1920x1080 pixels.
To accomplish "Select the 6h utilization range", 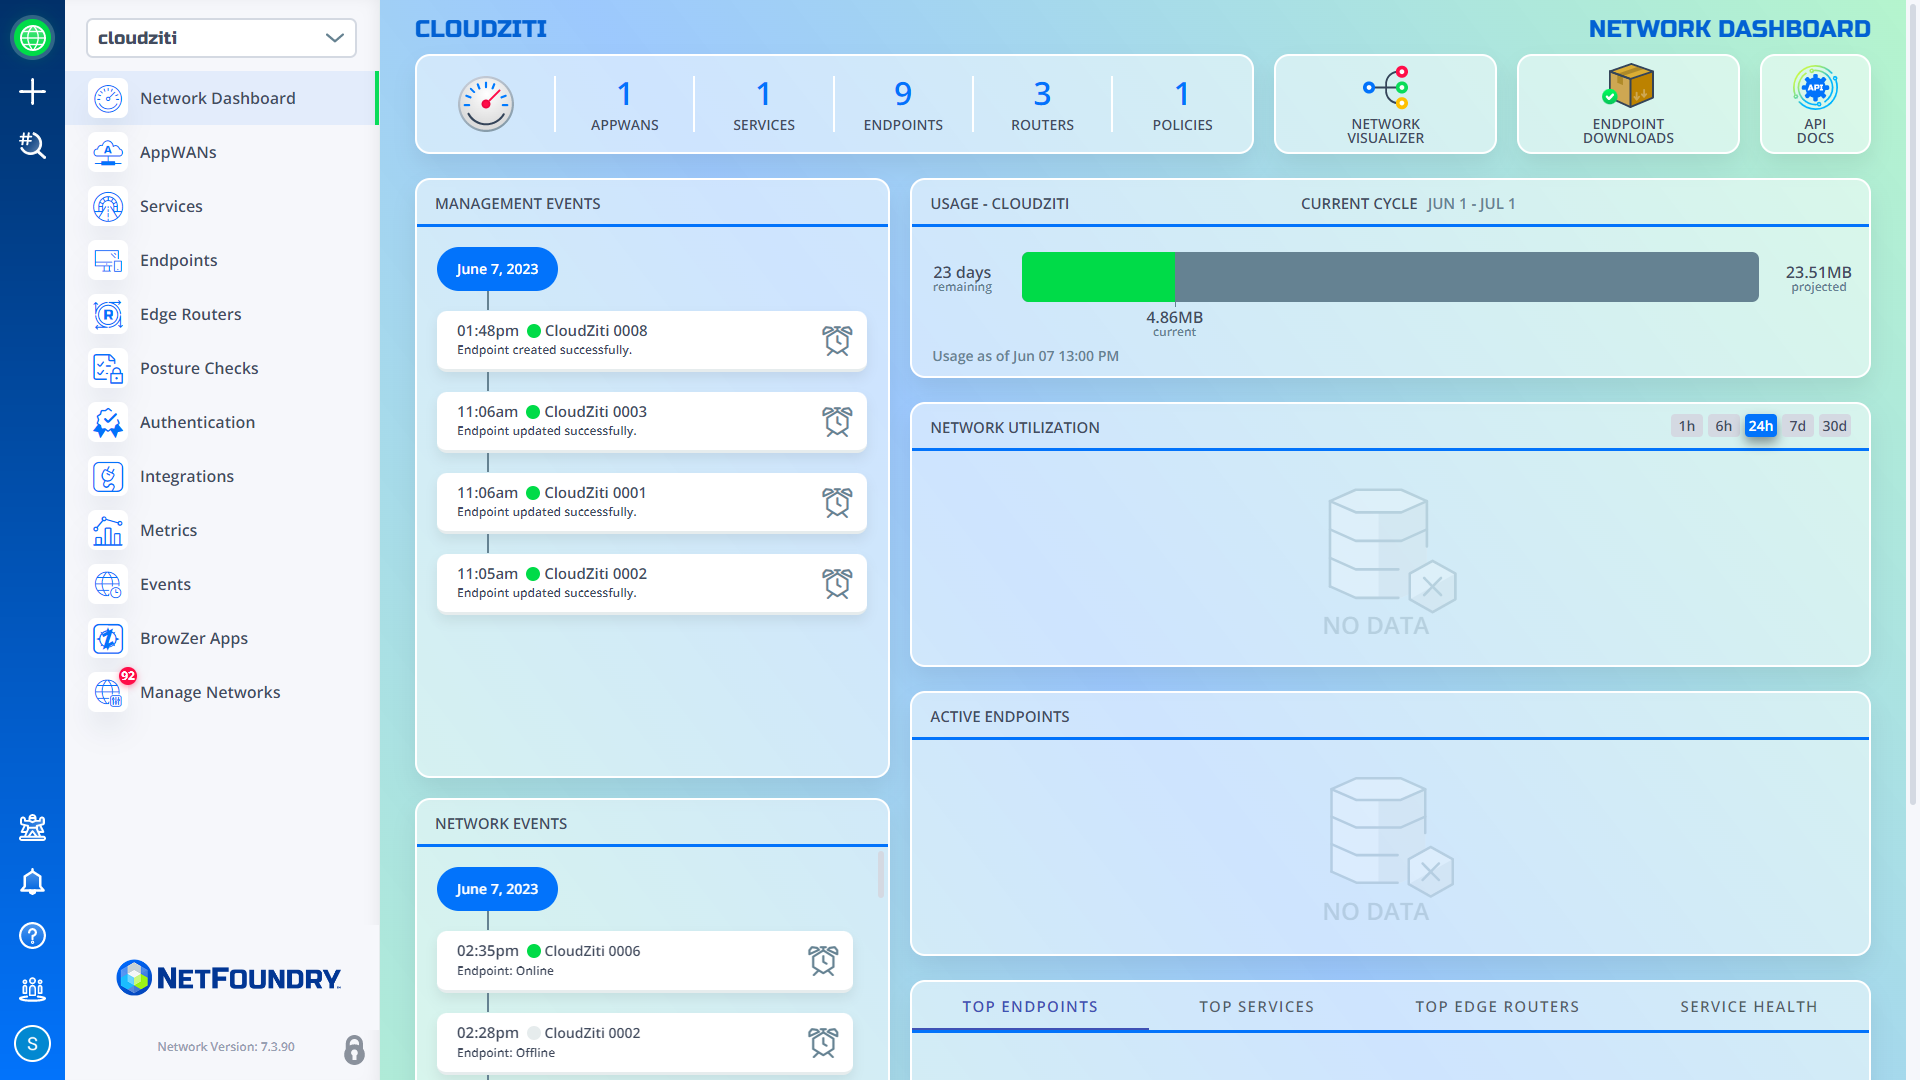I will [1724, 426].
